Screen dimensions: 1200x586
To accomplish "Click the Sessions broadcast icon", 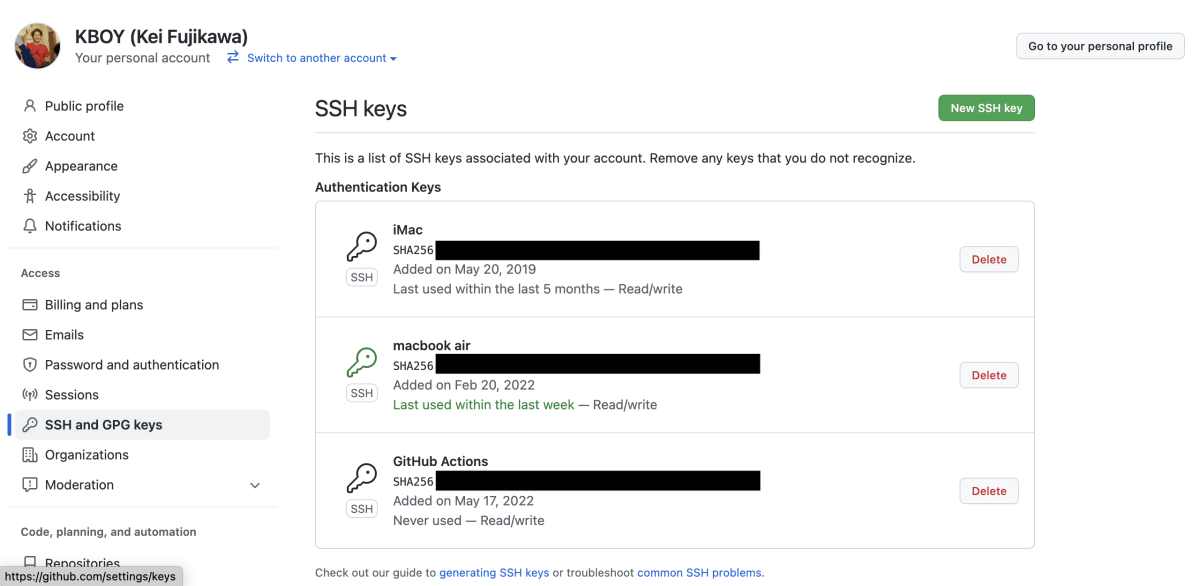I will (x=30, y=395).
